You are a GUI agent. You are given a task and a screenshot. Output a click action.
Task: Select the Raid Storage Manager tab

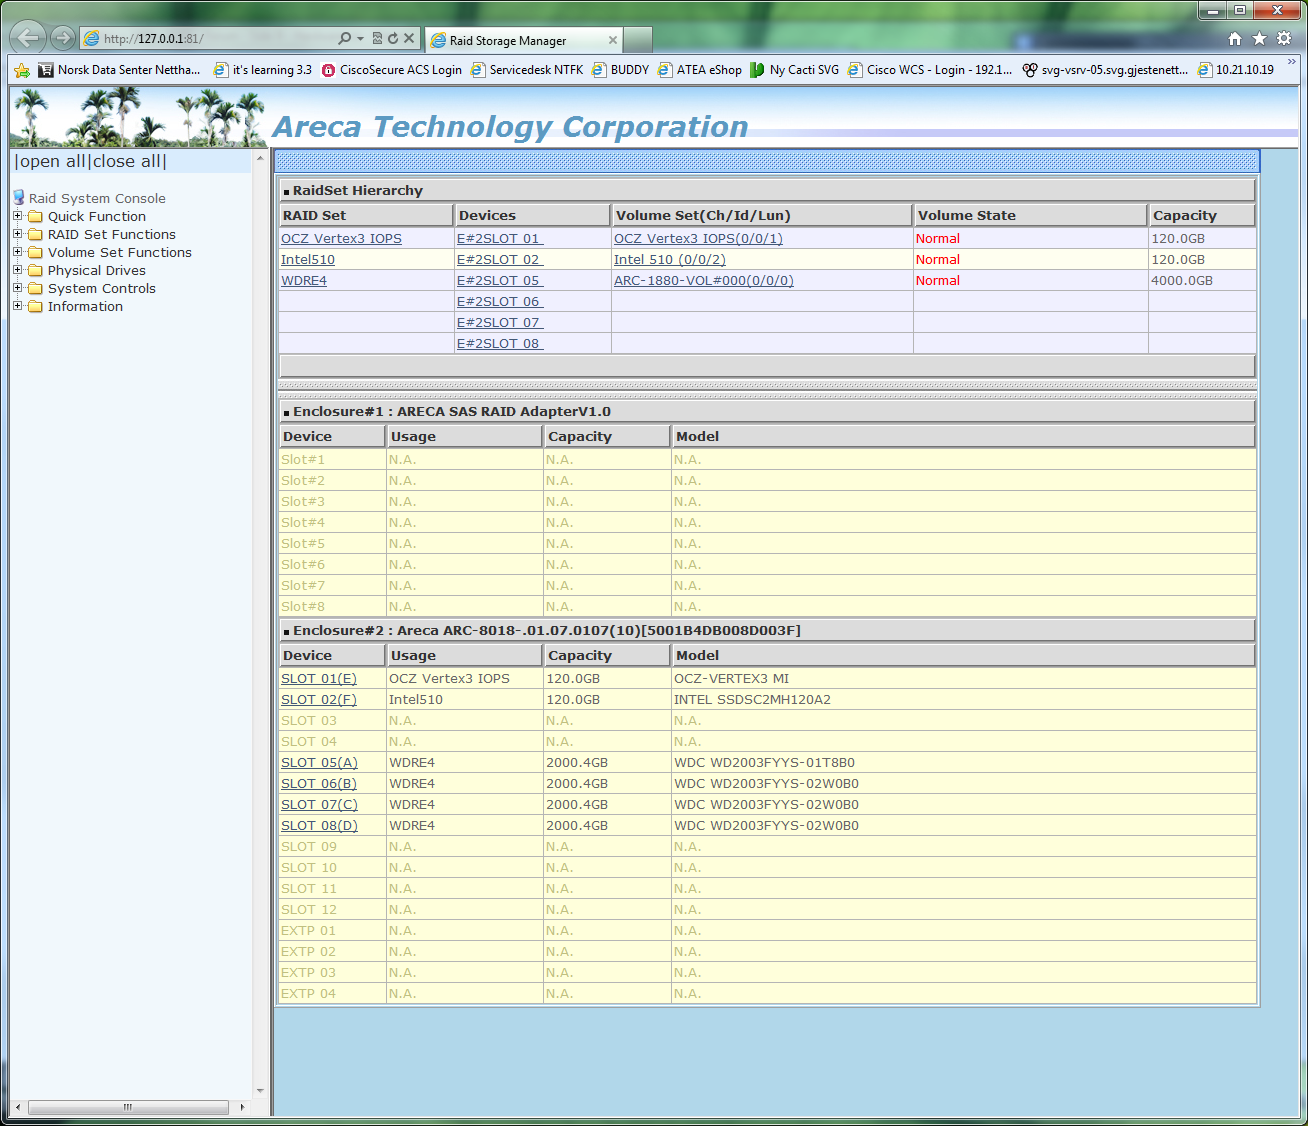[524, 40]
